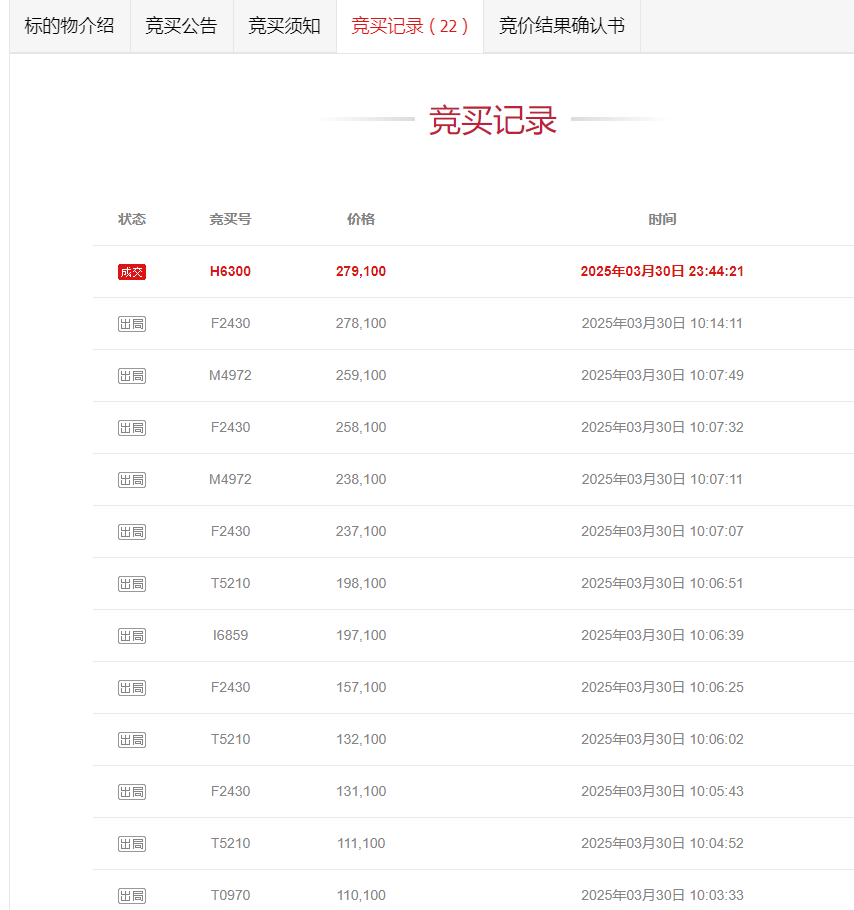The image size is (854, 910).
Task: Click the red 成交 status badge
Action: (x=132, y=272)
